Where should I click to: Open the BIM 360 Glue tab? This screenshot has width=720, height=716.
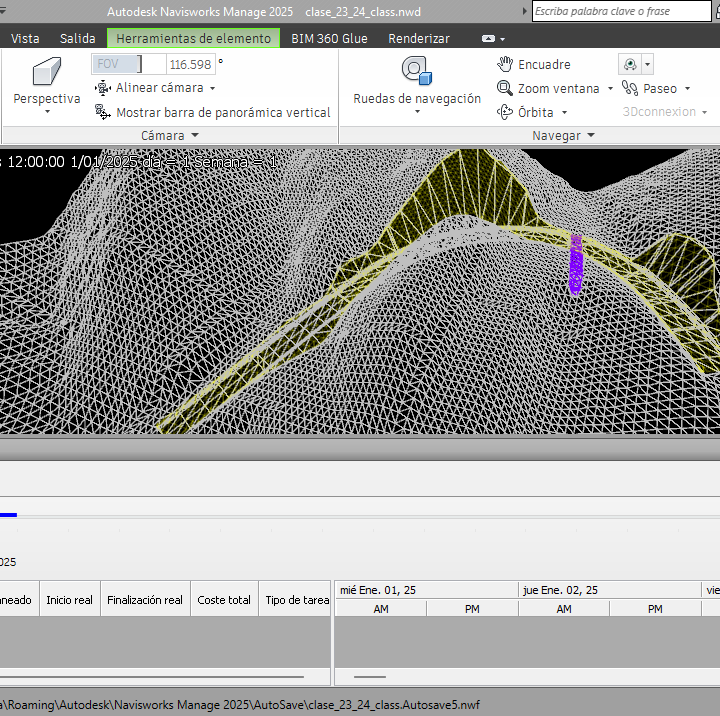pos(329,38)
